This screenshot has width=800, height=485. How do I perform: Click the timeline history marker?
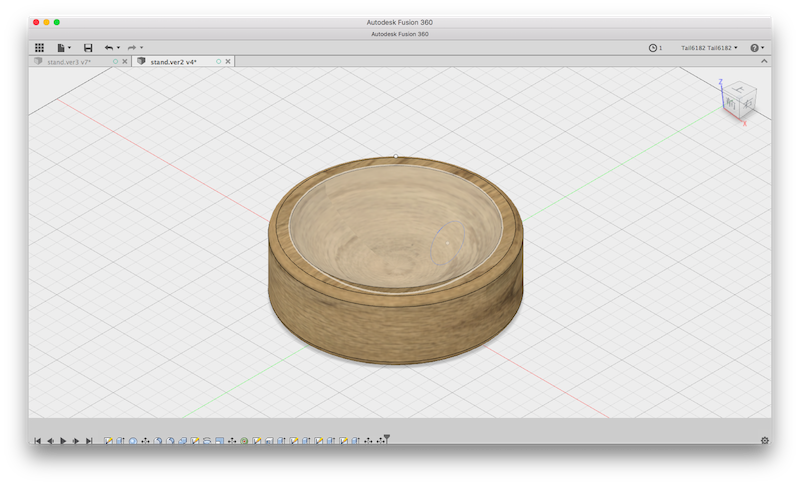coord(387,438)
